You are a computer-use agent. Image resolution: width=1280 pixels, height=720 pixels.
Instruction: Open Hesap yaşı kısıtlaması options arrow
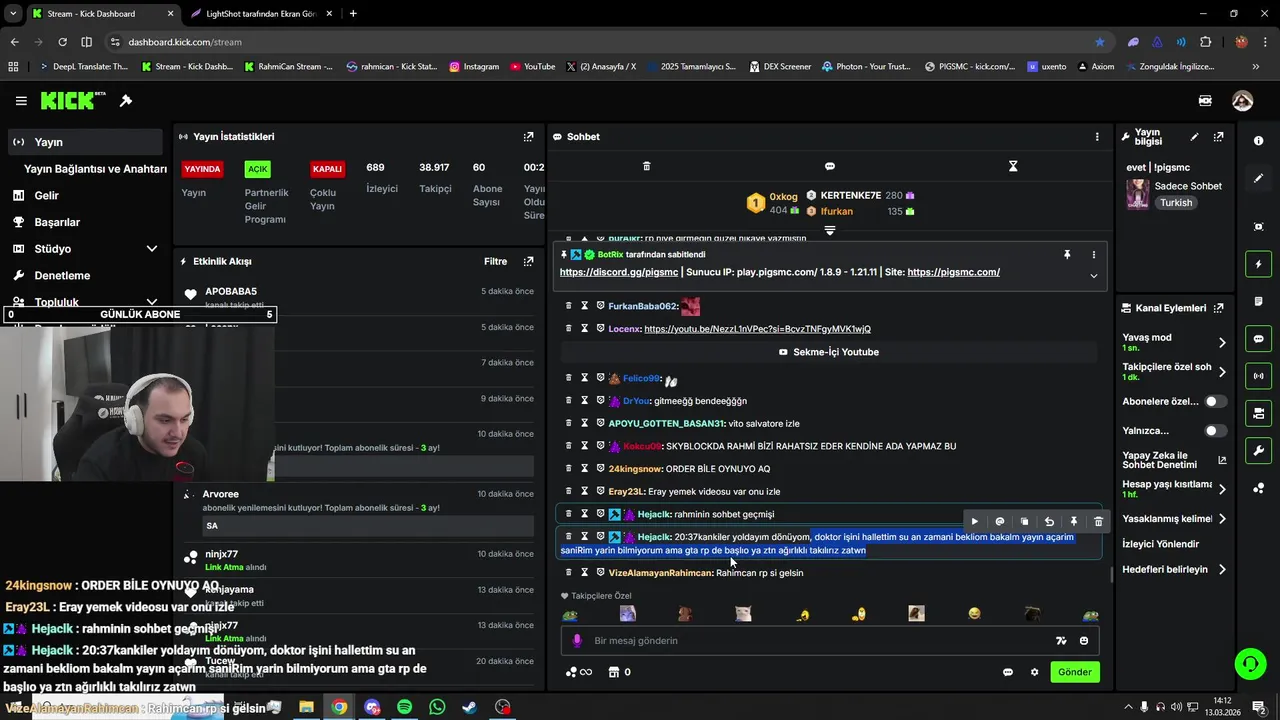[x=1222, y=489]
